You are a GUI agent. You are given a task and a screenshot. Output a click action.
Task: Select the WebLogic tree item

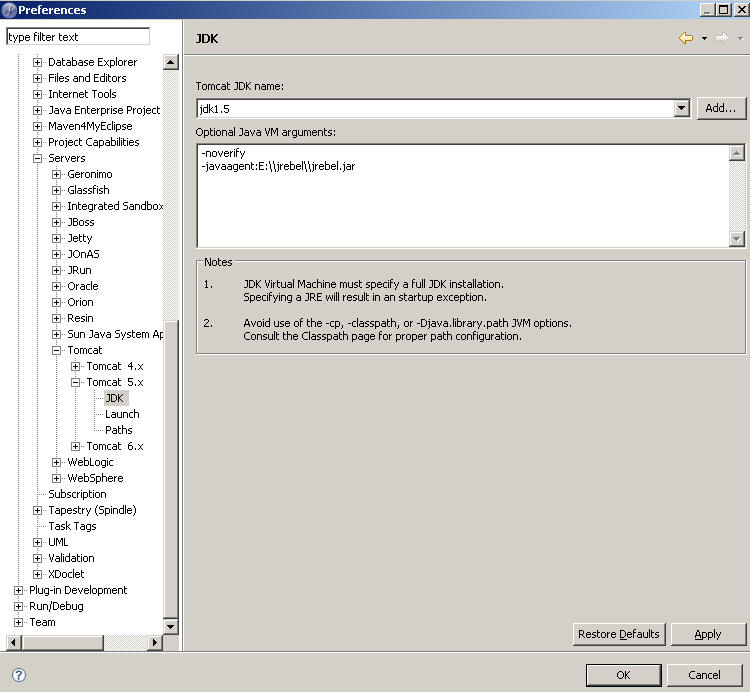[x=90, y=462]
